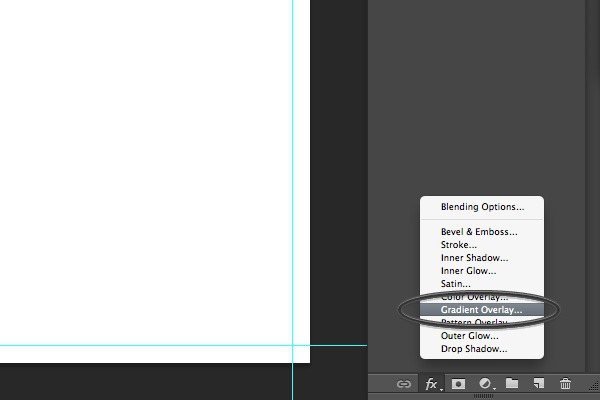The image size is (600, 400).
Task: Choose Blending Options from the menu
Action: (x=482, y=207)
